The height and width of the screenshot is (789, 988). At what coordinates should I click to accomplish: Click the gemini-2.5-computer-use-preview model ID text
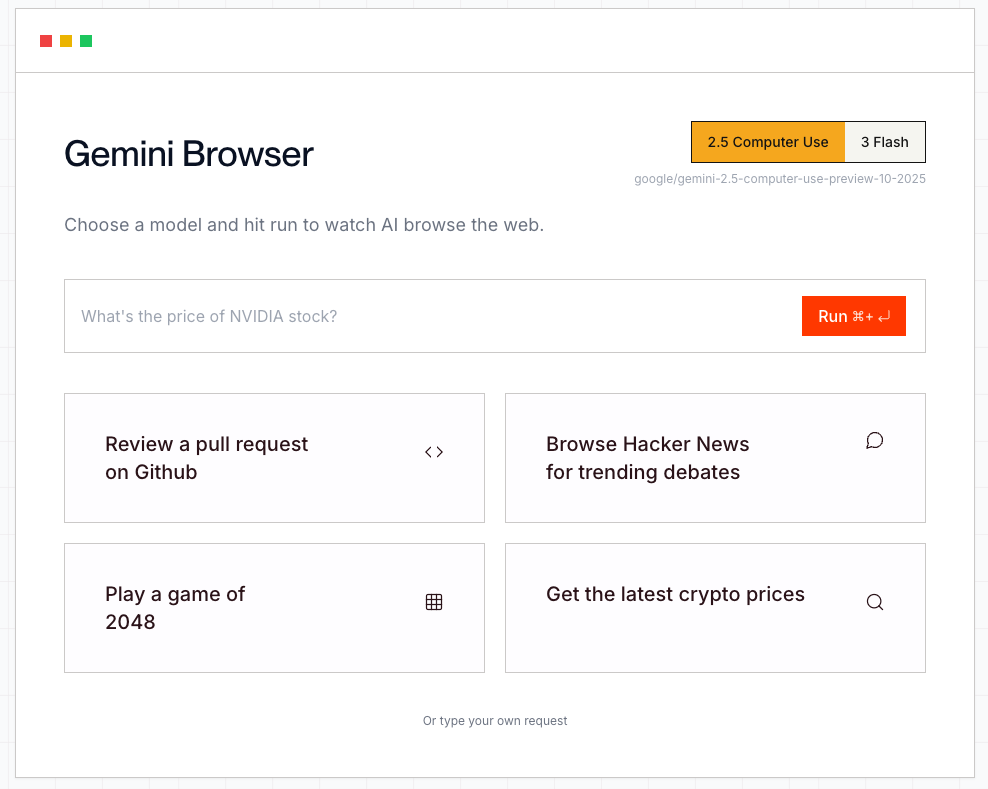(x=780, y=179)
